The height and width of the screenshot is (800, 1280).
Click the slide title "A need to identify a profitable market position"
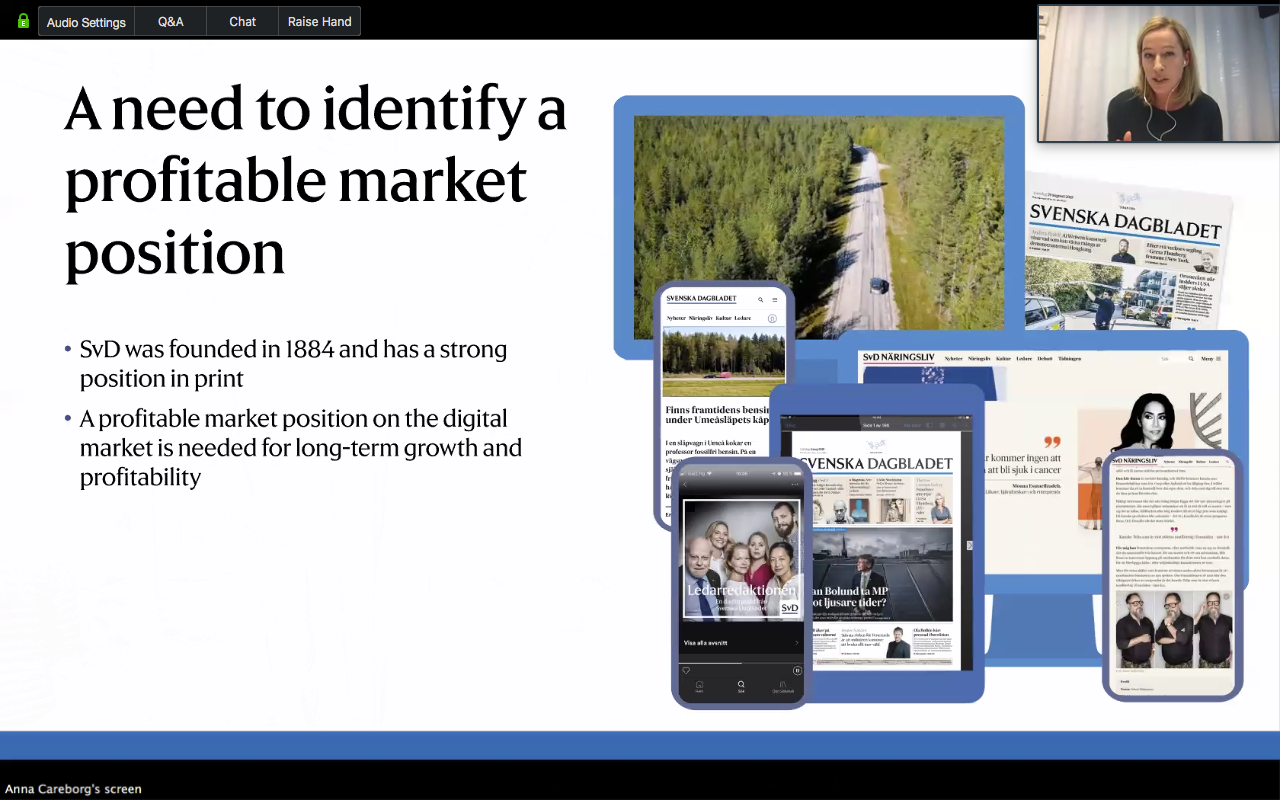(x=316, y=181)
